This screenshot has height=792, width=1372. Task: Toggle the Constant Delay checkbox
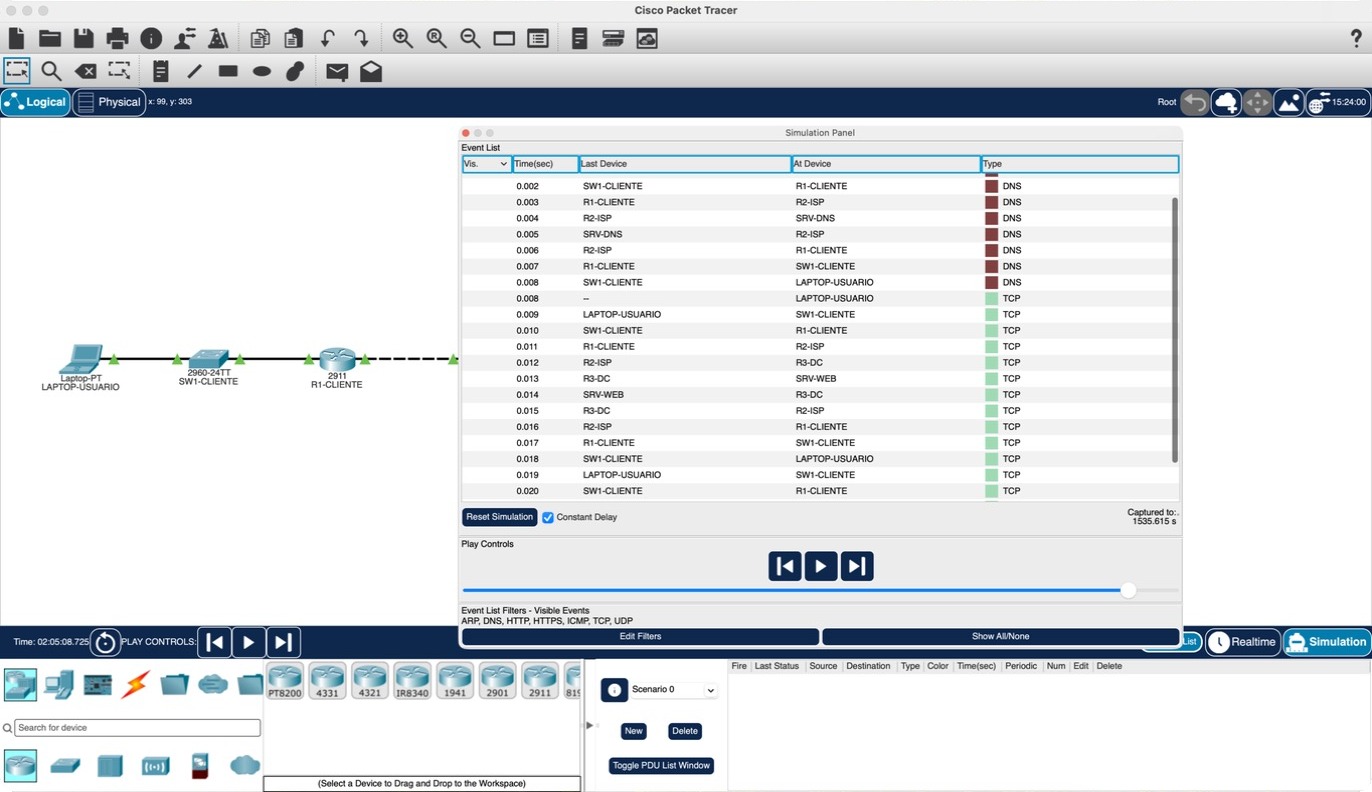click(548, 517)
